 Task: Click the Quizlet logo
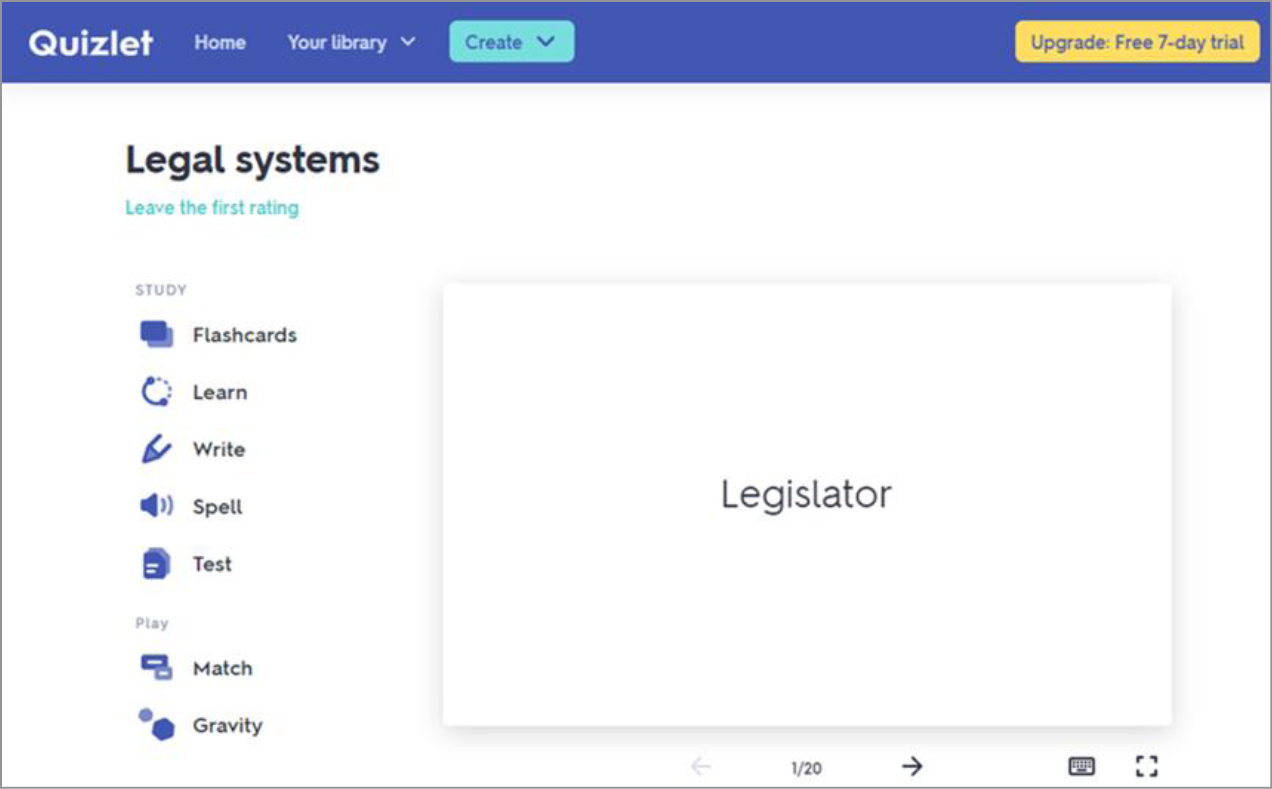pyautogui.click(x=91, y=42)
